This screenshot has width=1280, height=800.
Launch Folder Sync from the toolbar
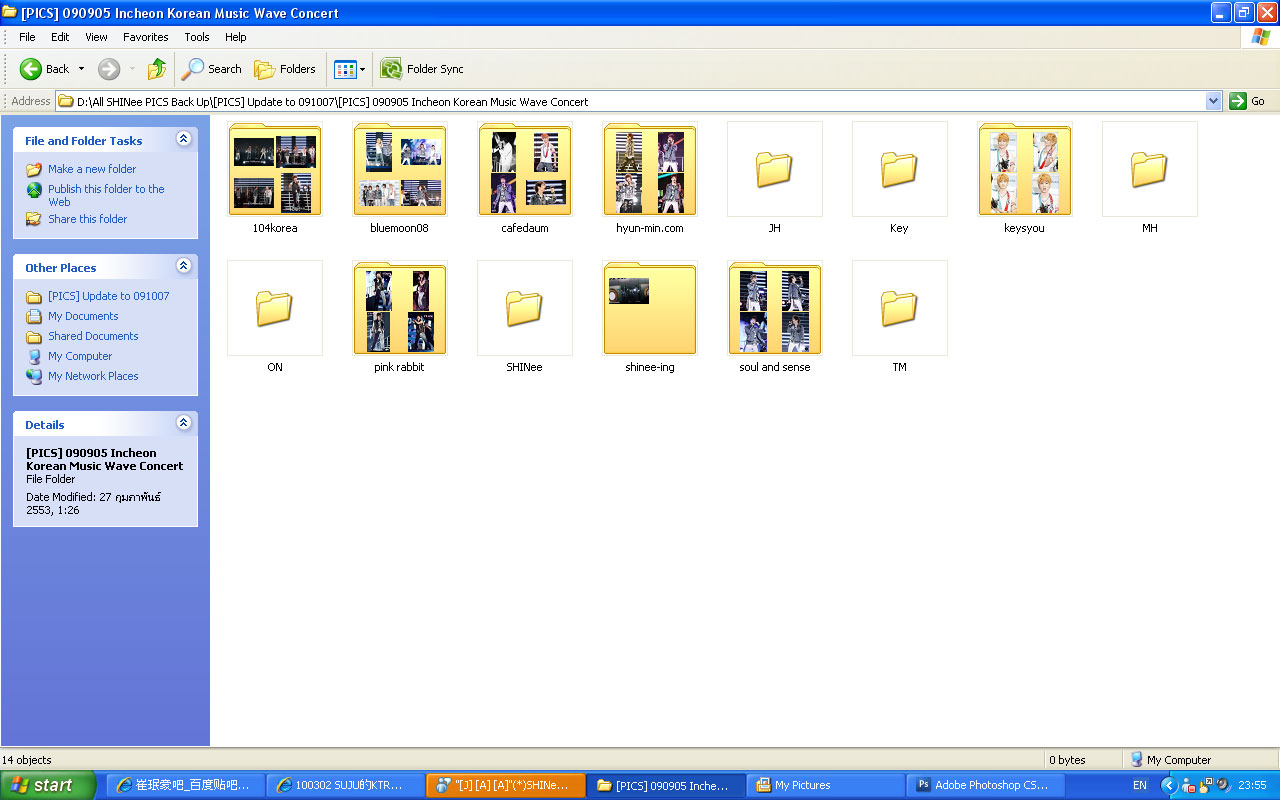(x=422, y=69)
